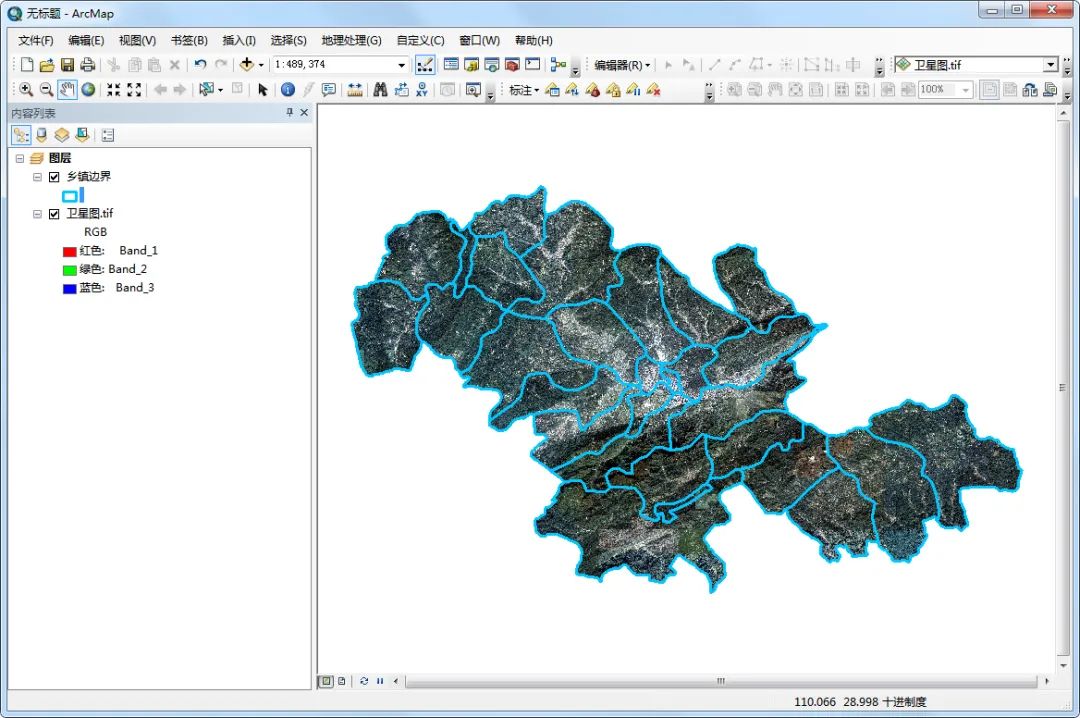Viewport: 1080px width, 718px height.
Task: Click the Full Extent globe icon
Action: [x=88, y=89]
